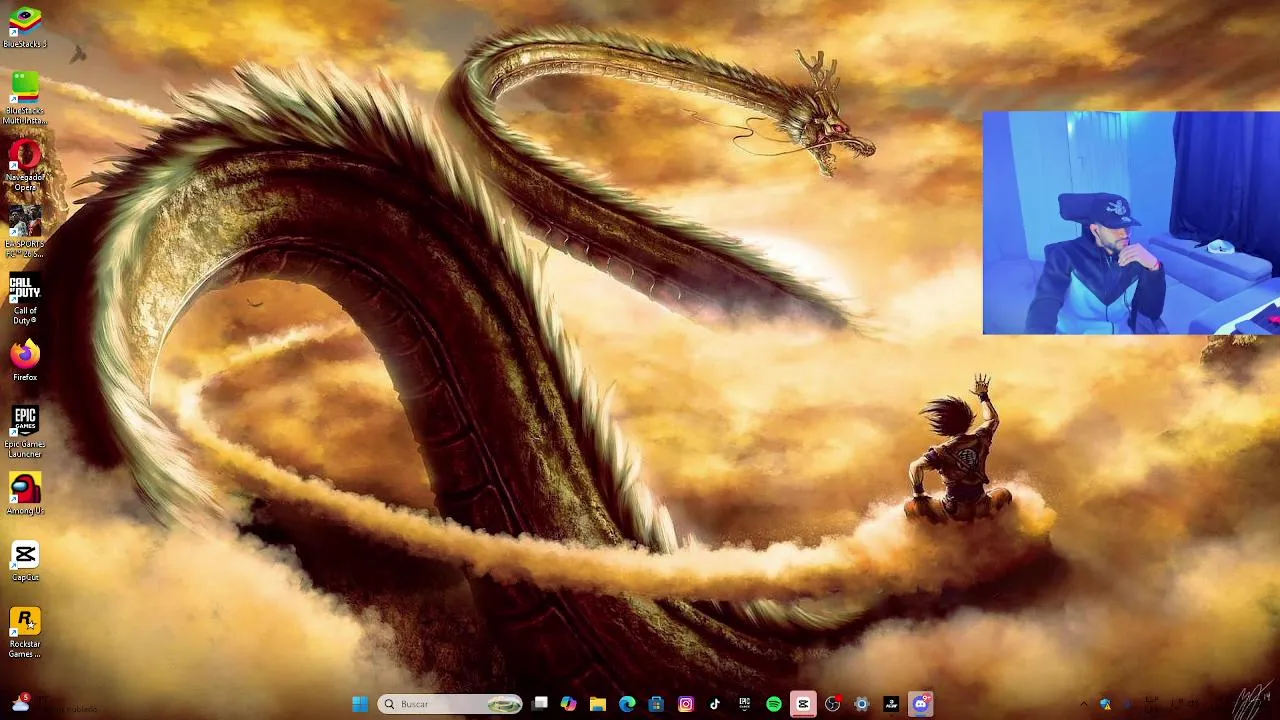
Task: Select the Navegador Opera desktop icon
Action: tap(25, 165)
